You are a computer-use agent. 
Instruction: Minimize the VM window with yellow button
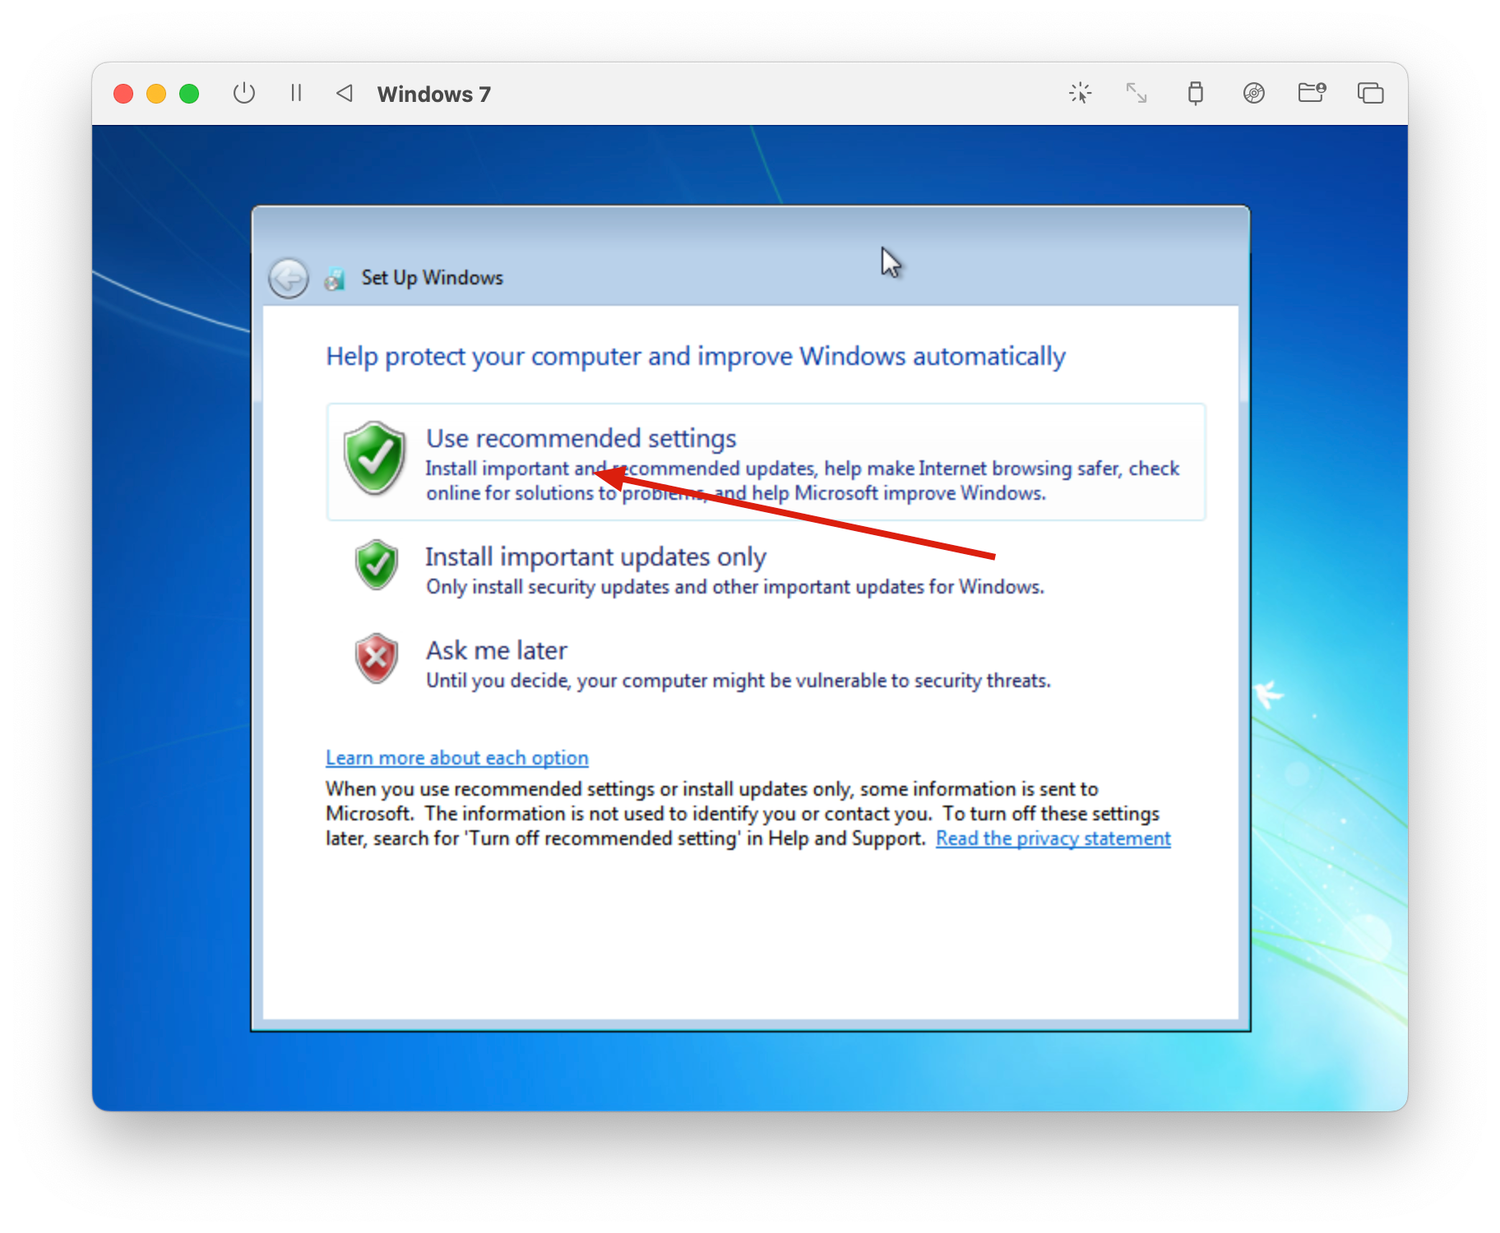pyautogui.click(x=156, y=94)
